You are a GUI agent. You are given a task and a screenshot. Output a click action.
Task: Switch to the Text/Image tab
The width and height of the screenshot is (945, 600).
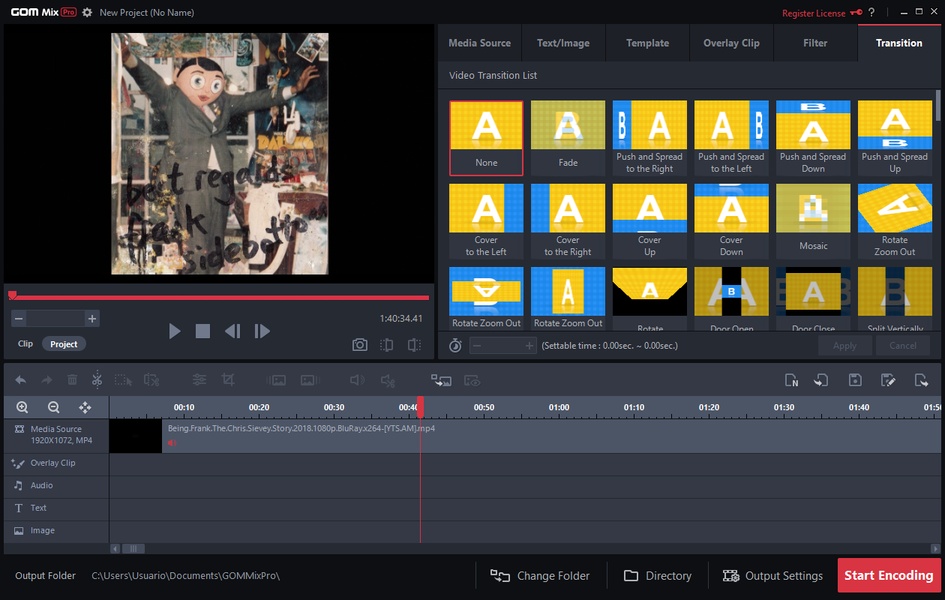pos(563,43)
